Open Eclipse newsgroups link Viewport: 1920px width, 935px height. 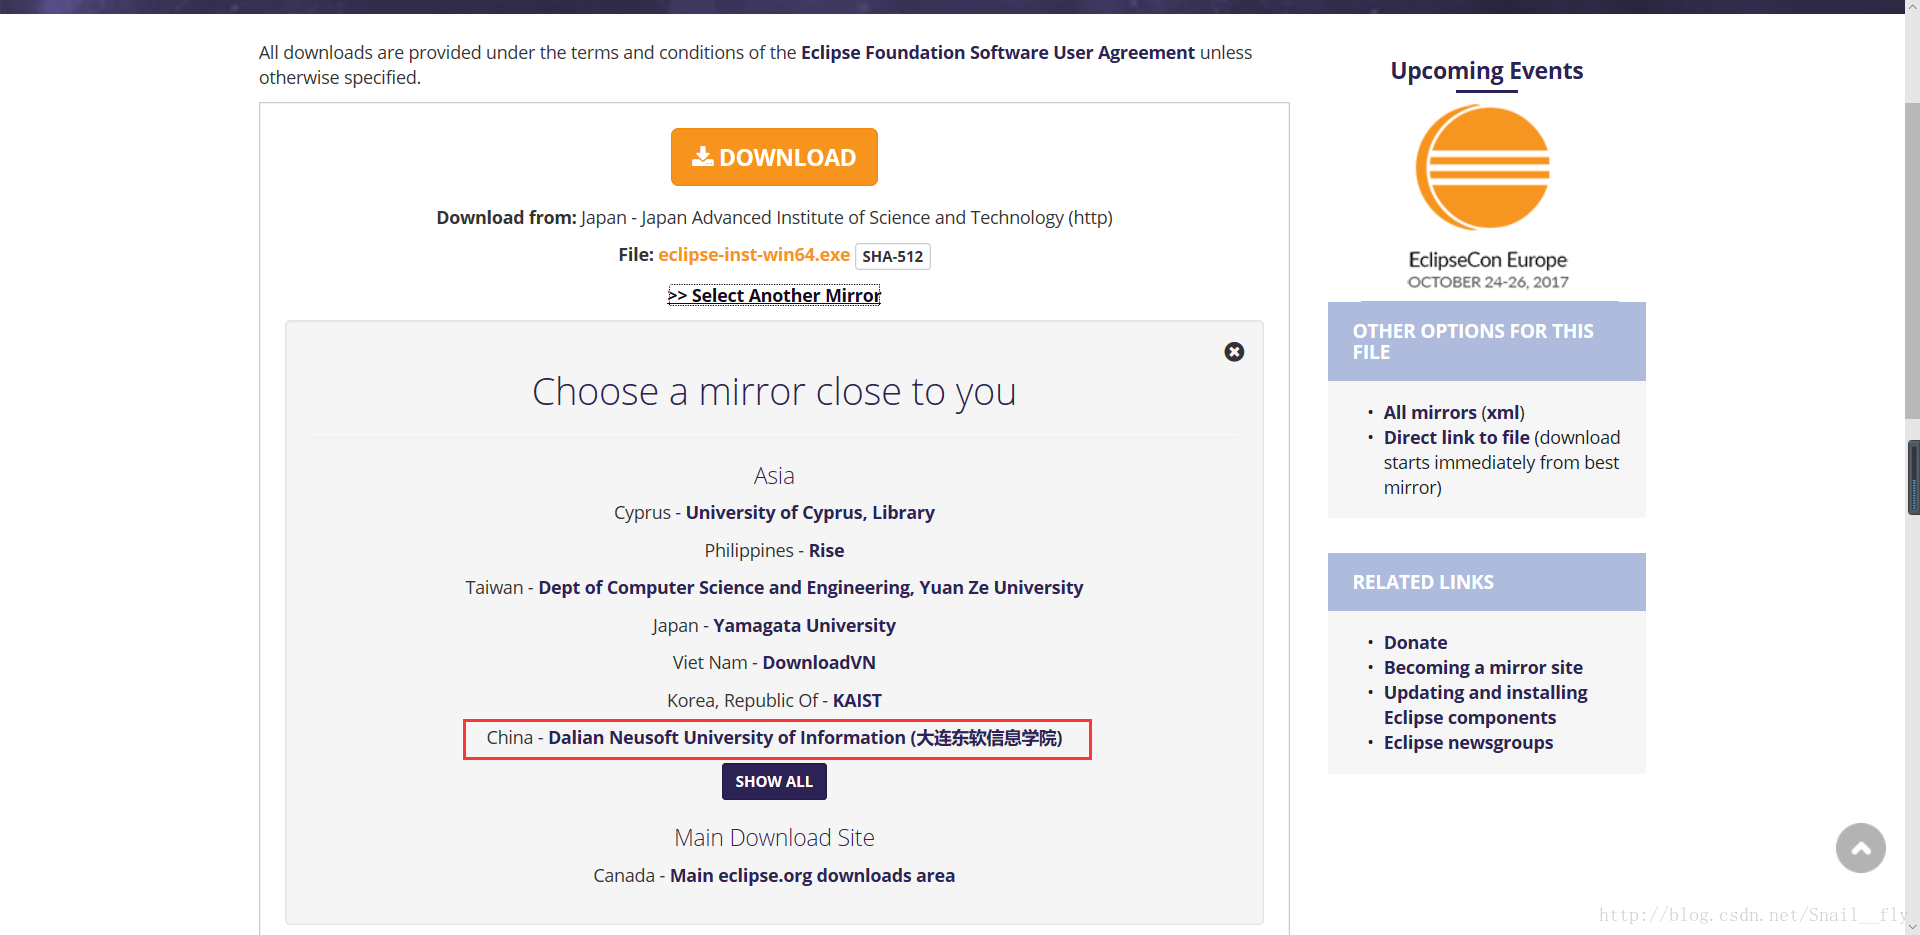click(1468, 743)
